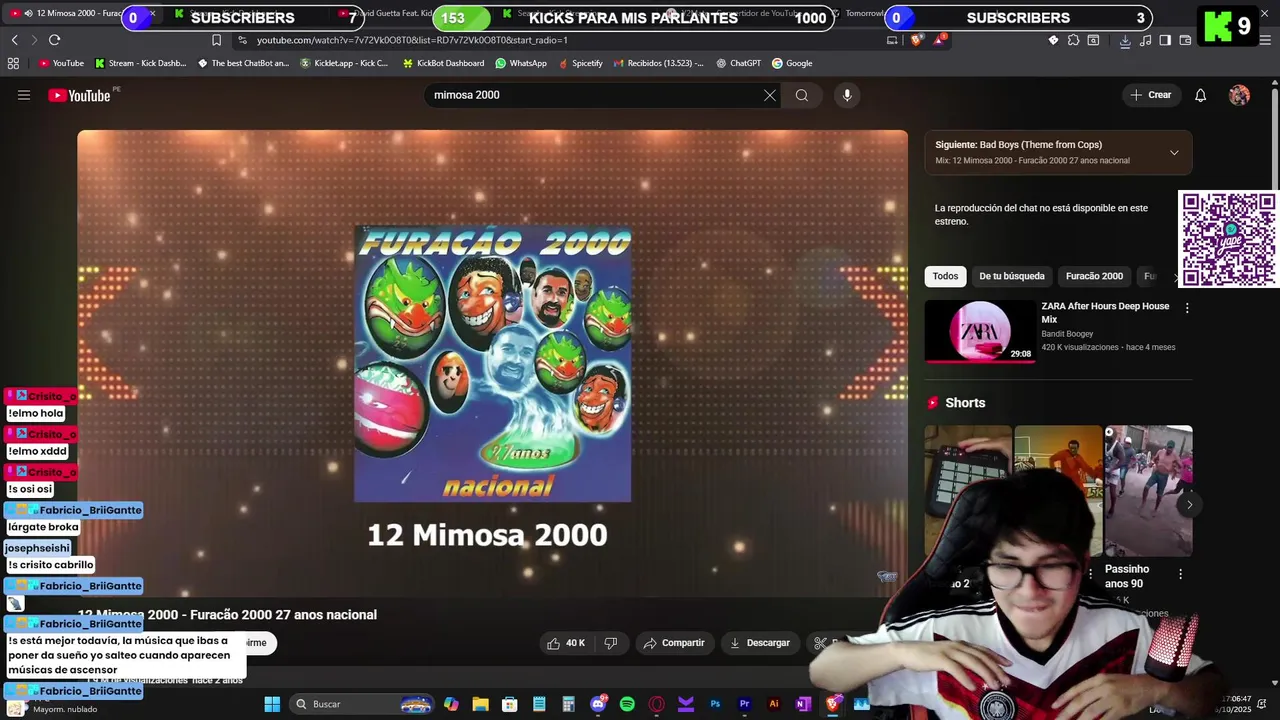Image resolution: width=1280 pixels, height=720 pixels.
Task: Open Illustrator from the taskbar
Action: pos(773,704)
